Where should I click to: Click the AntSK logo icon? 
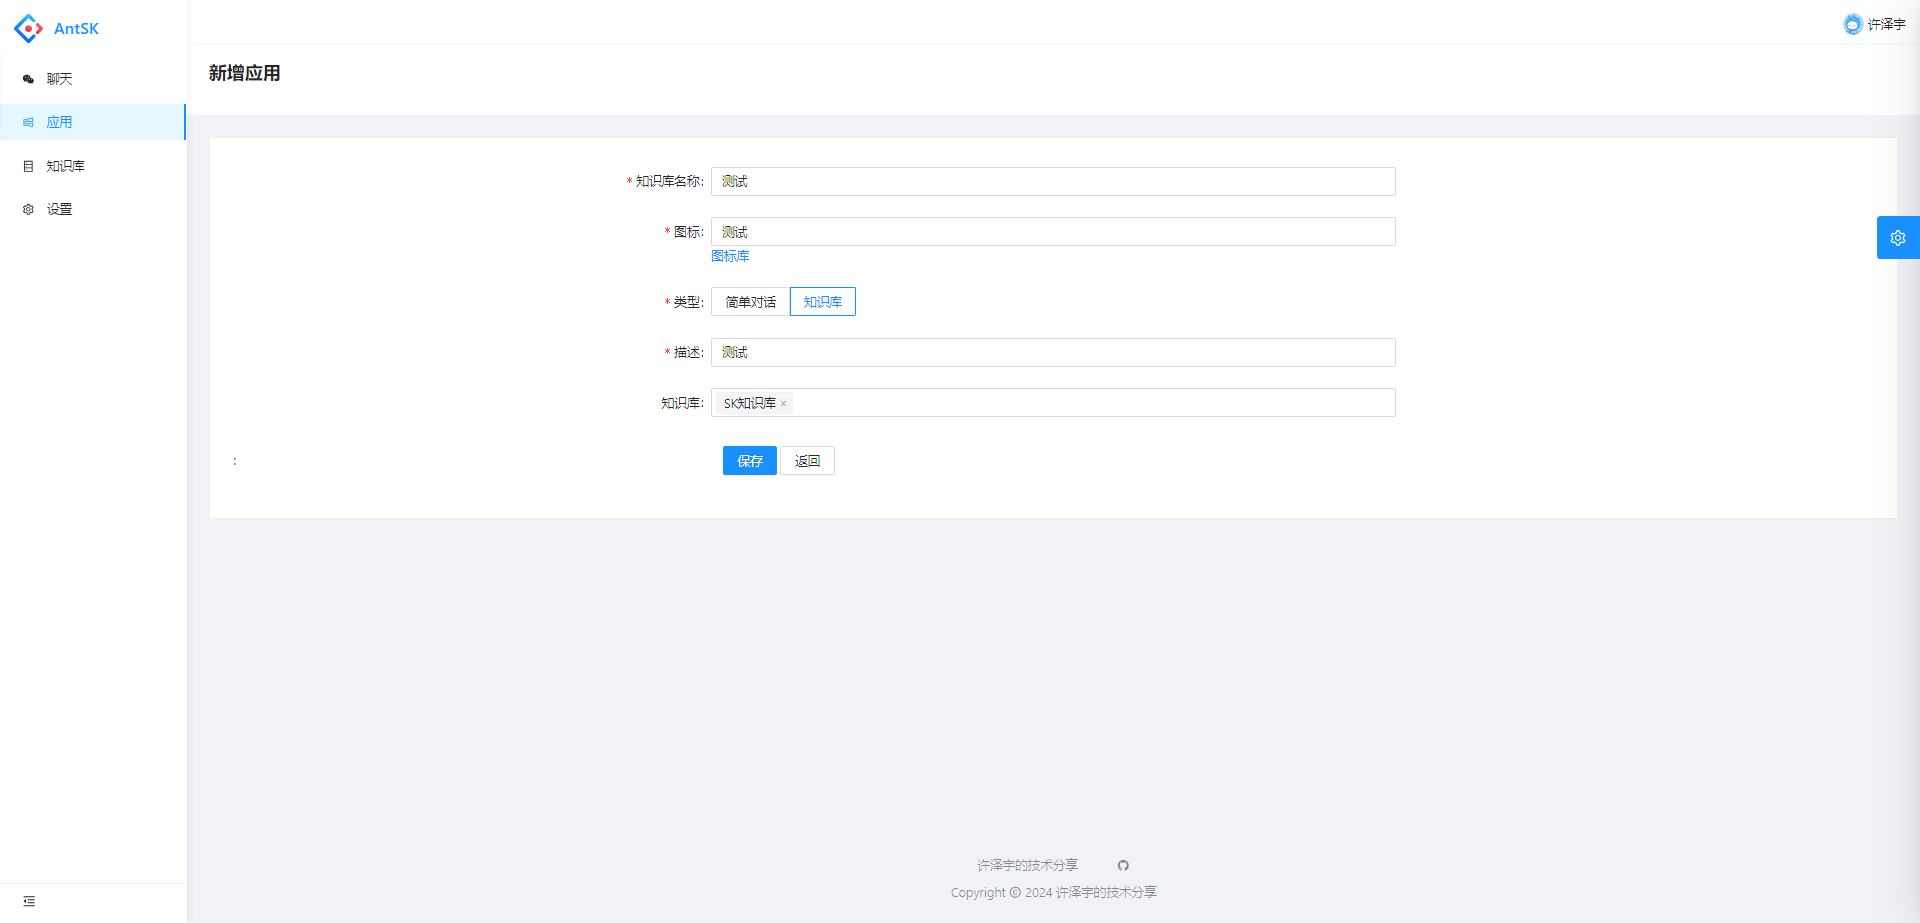[x=28, y=29]
